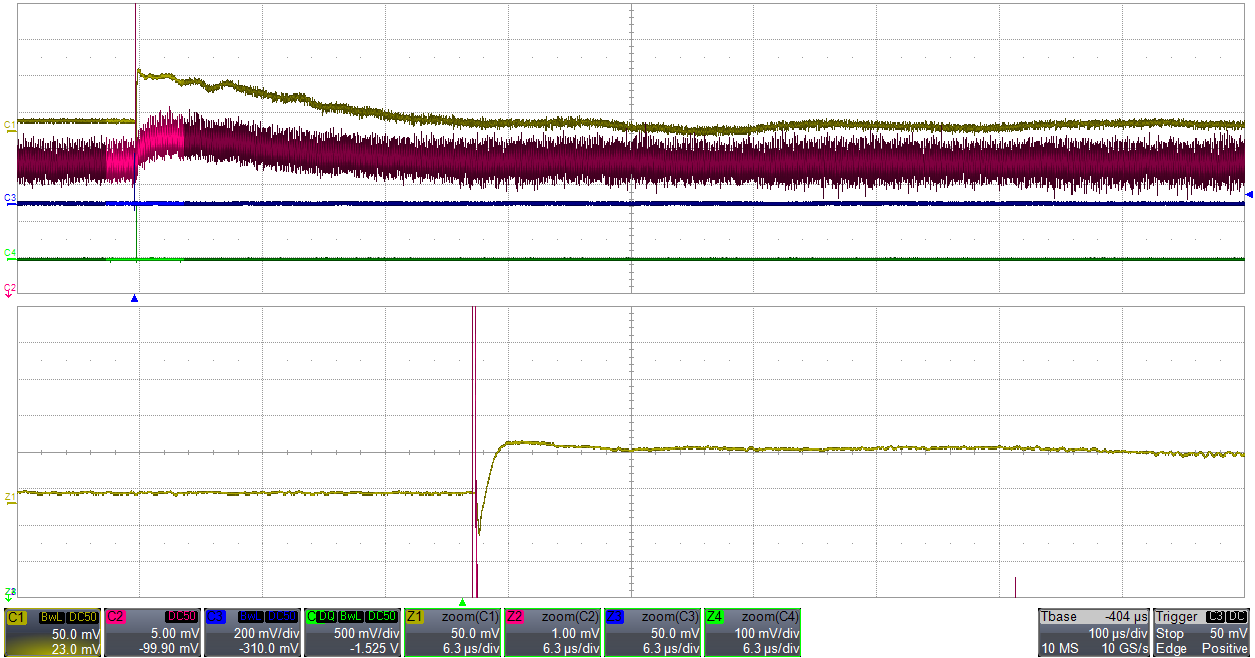This screenshot has height=658, width=1255.
Task: Click the 10 GS/s sample rate readout
Action: click(x=1124, y=649)
